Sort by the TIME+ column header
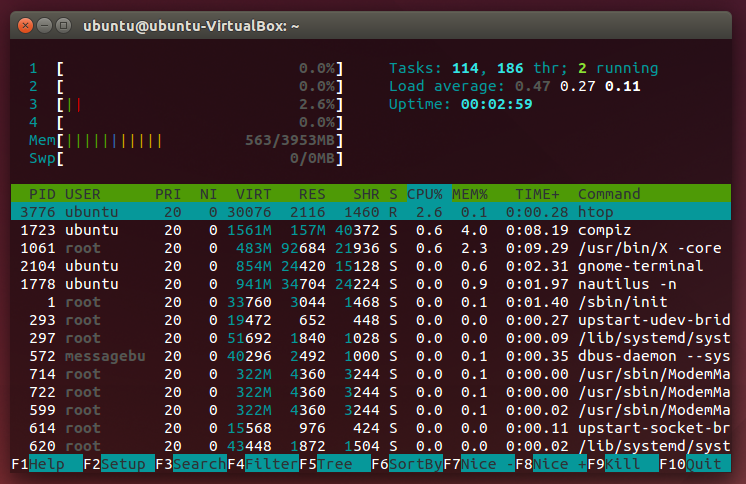Image resolution: width=746 pixels, height=484 pixels. click(x=538, y=194)
